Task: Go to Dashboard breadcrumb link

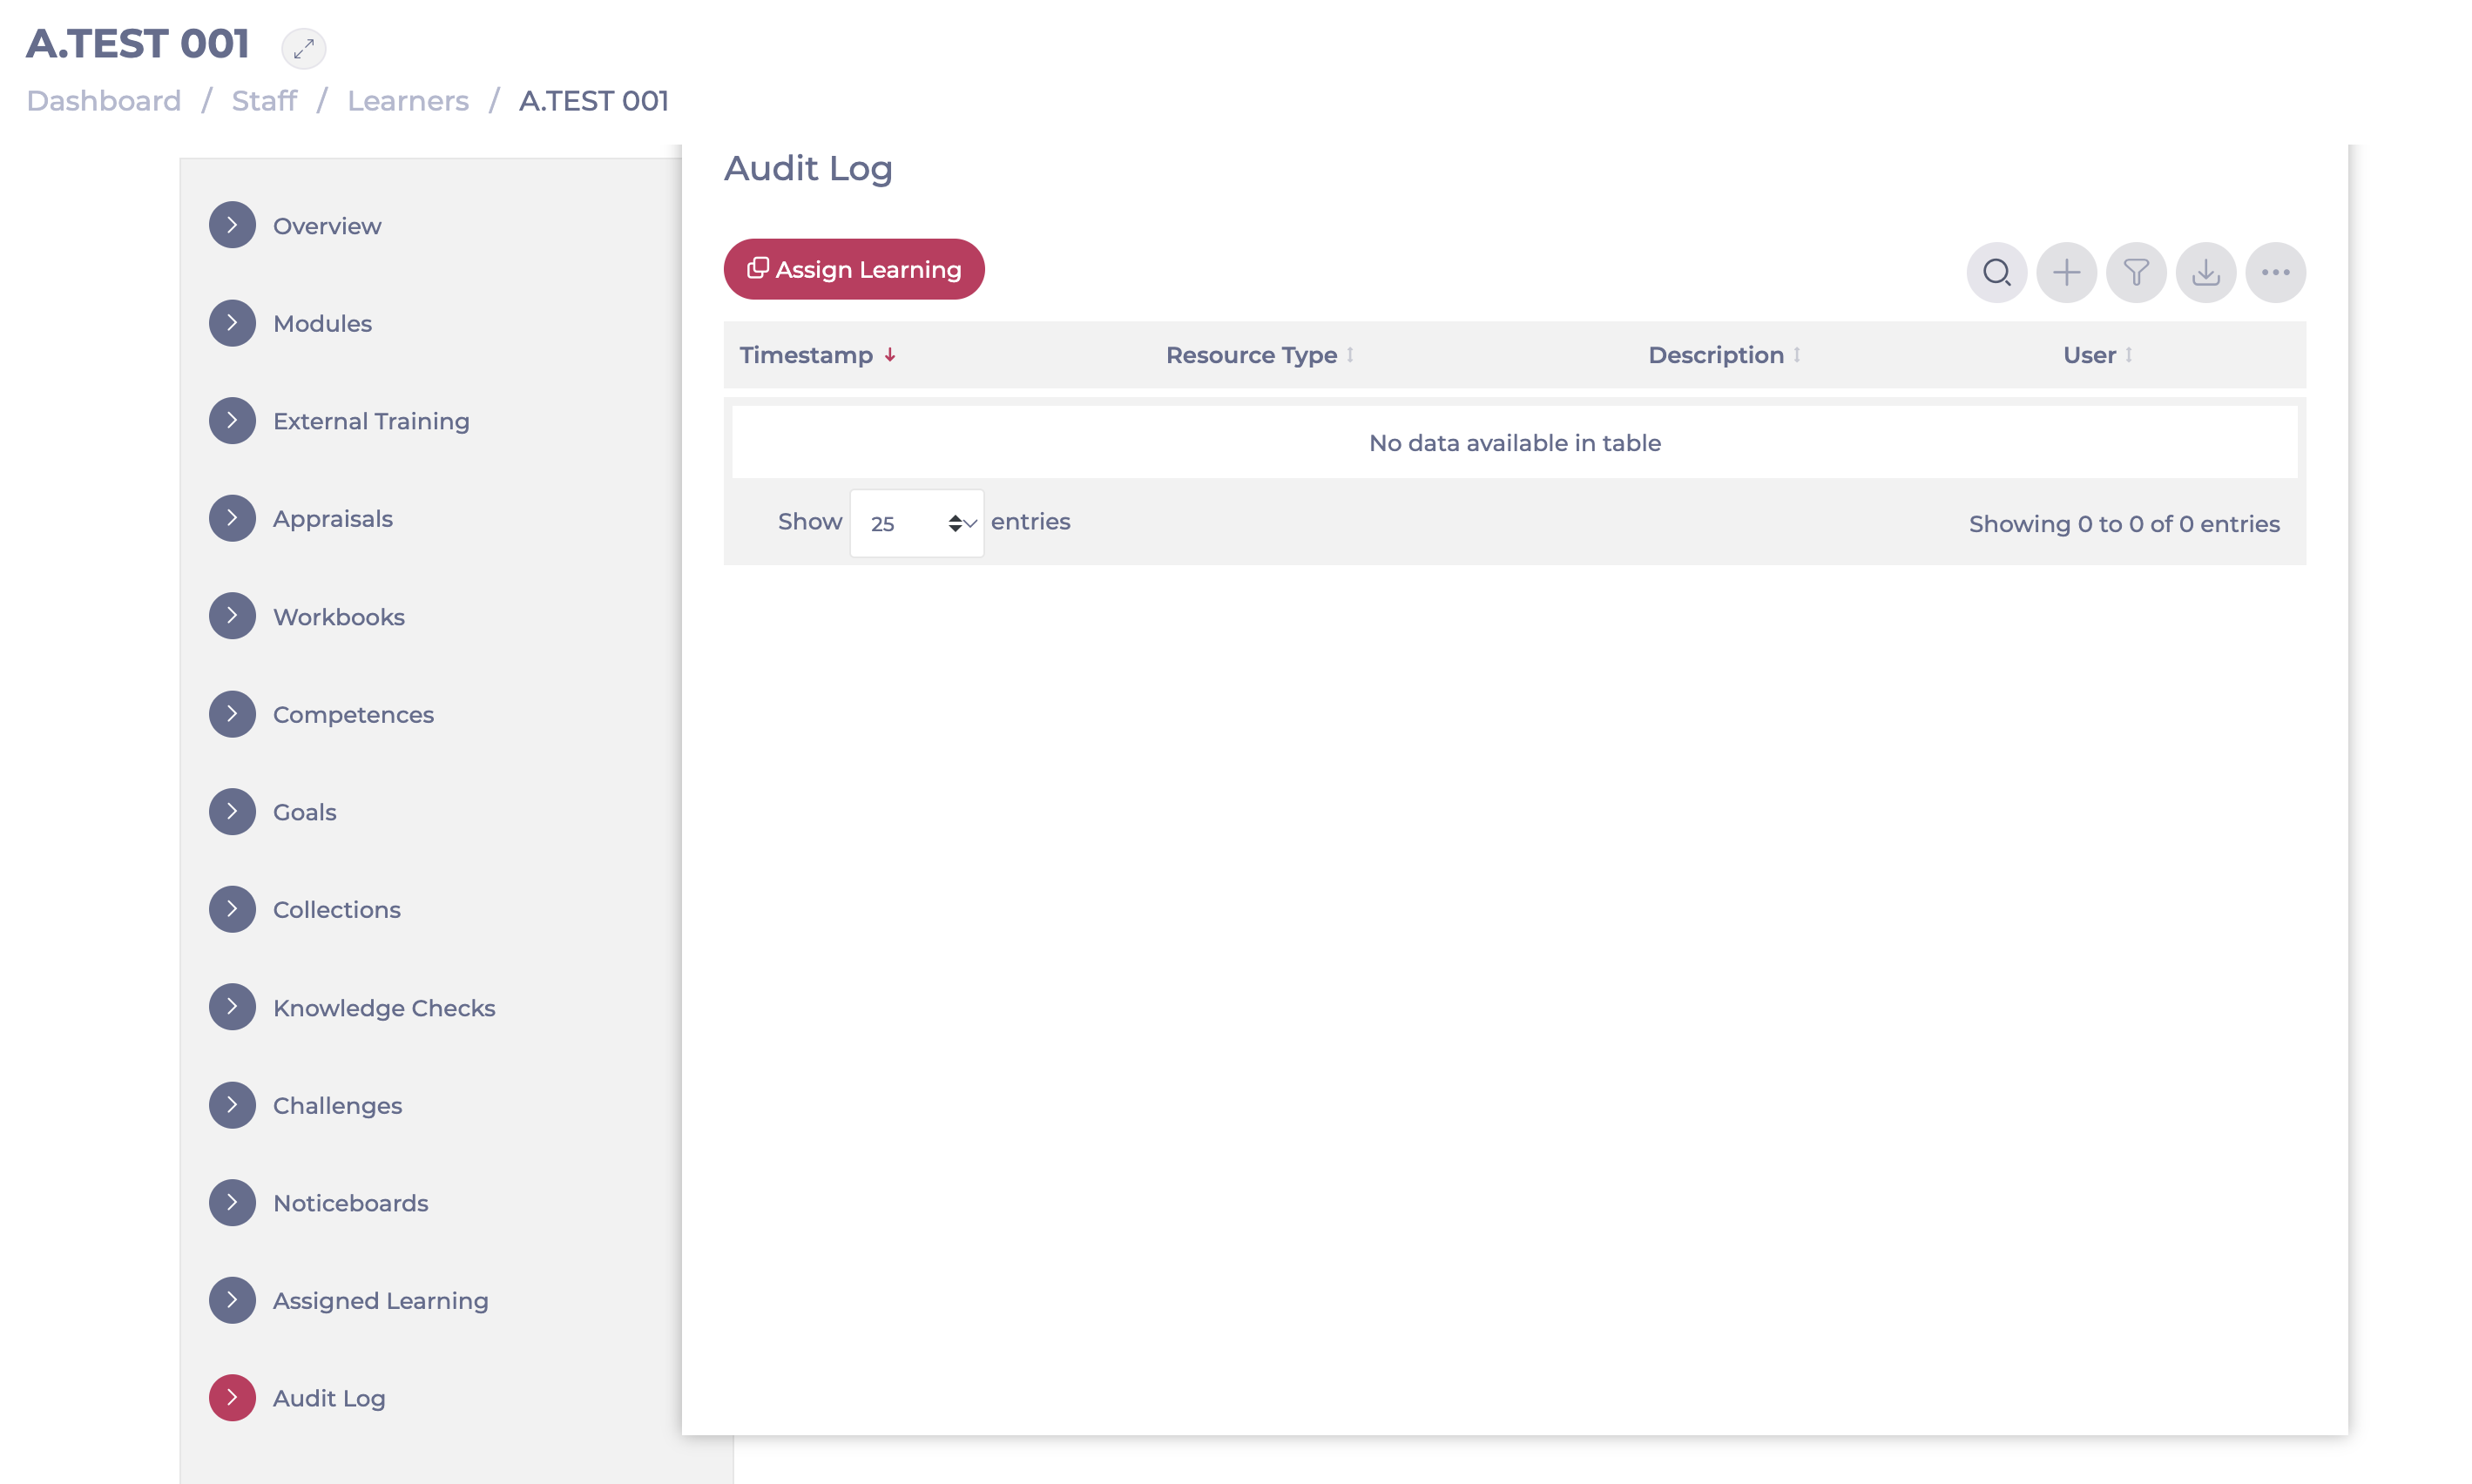Action: 104,101
